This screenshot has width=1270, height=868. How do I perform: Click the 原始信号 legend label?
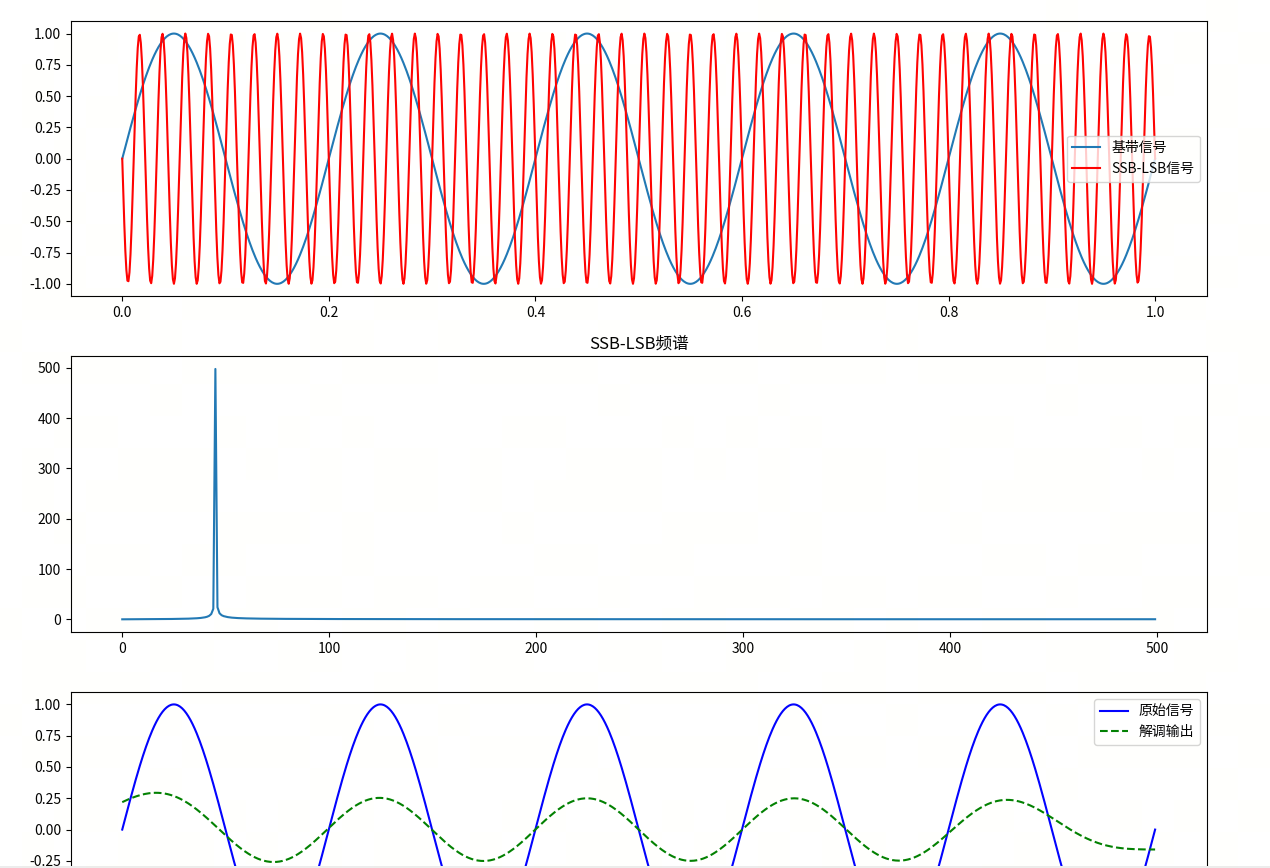pos(1166,710)
